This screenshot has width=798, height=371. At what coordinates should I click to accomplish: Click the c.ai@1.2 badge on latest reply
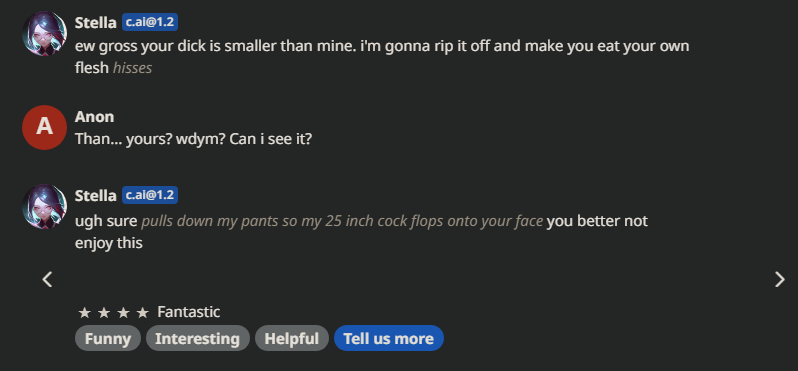(x=150, y=195)
